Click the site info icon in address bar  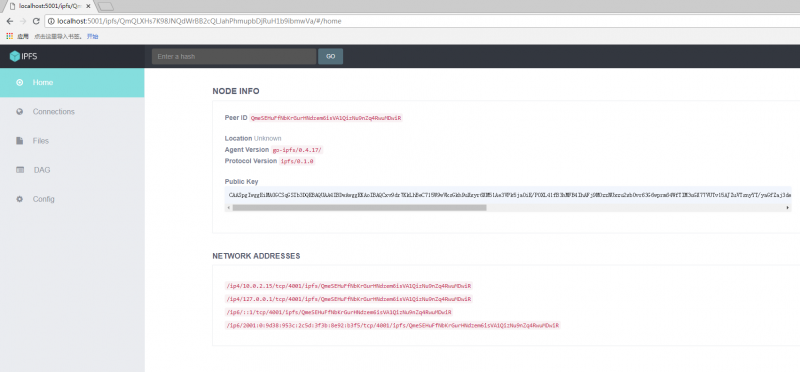(52, 21)
